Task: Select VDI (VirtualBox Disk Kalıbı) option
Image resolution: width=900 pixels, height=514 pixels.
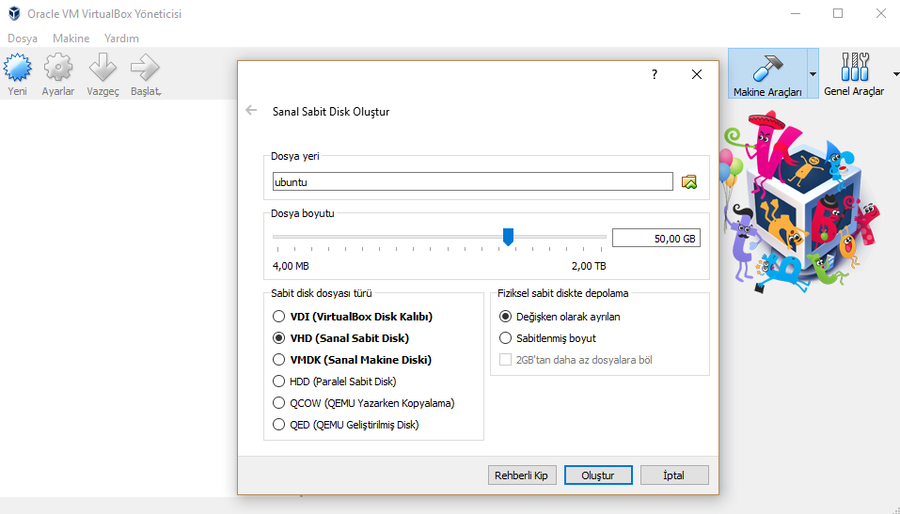Action: click(x=279, y=317)
